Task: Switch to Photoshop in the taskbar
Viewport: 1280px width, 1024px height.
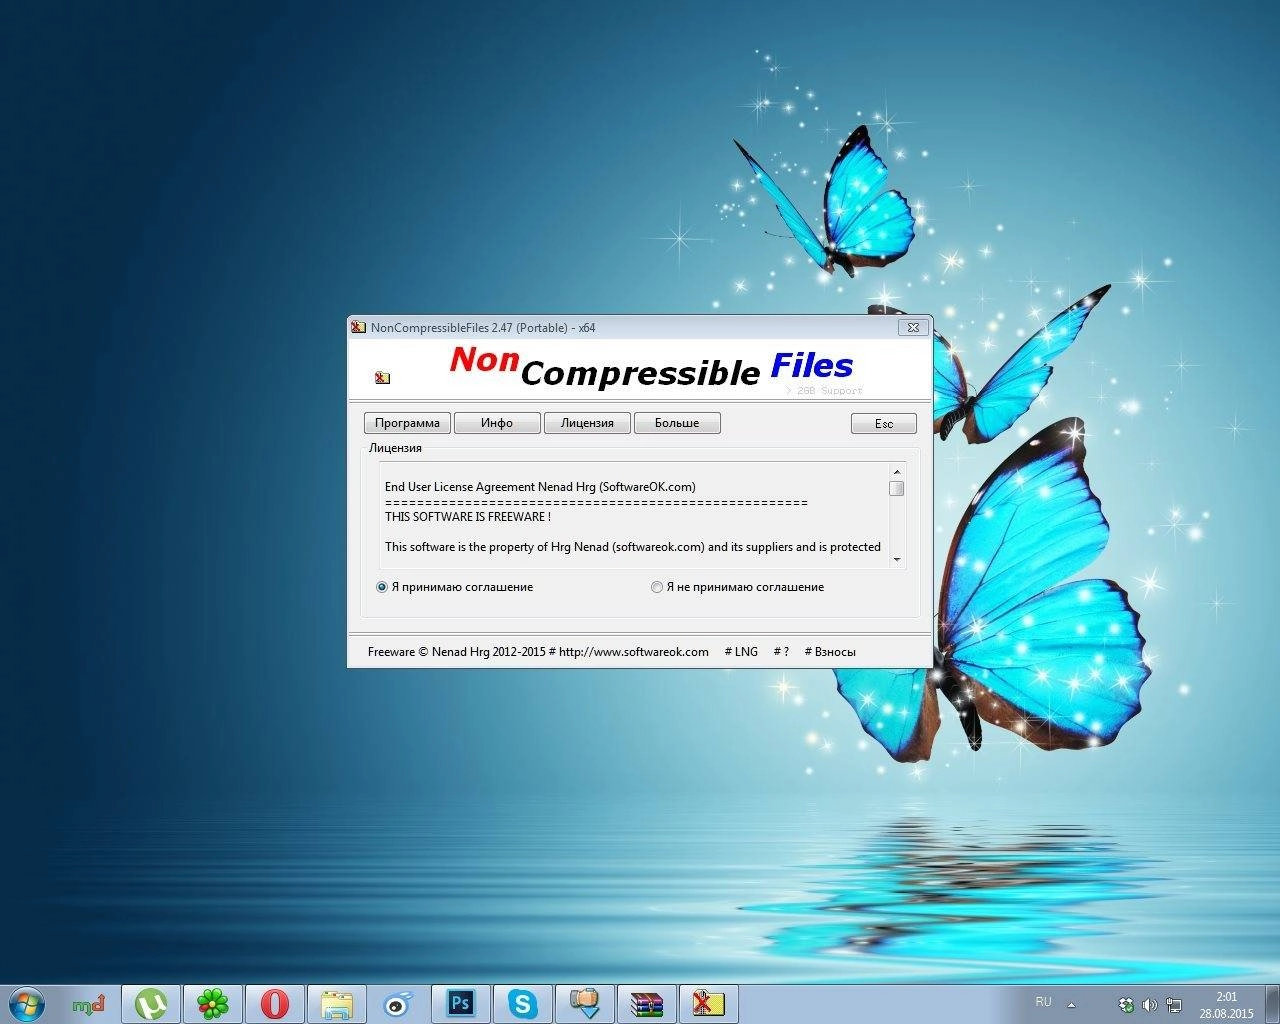Action: [460, 1003]
